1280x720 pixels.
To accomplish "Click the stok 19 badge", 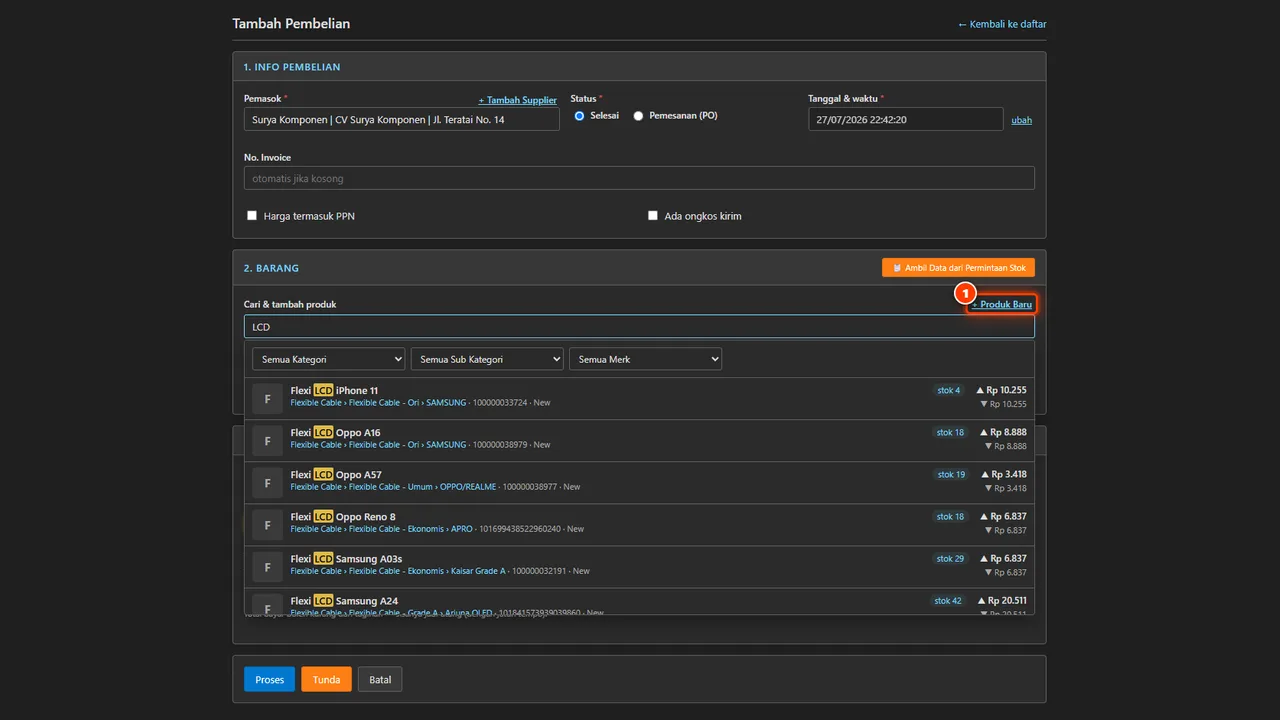I will tap(951, 475).
